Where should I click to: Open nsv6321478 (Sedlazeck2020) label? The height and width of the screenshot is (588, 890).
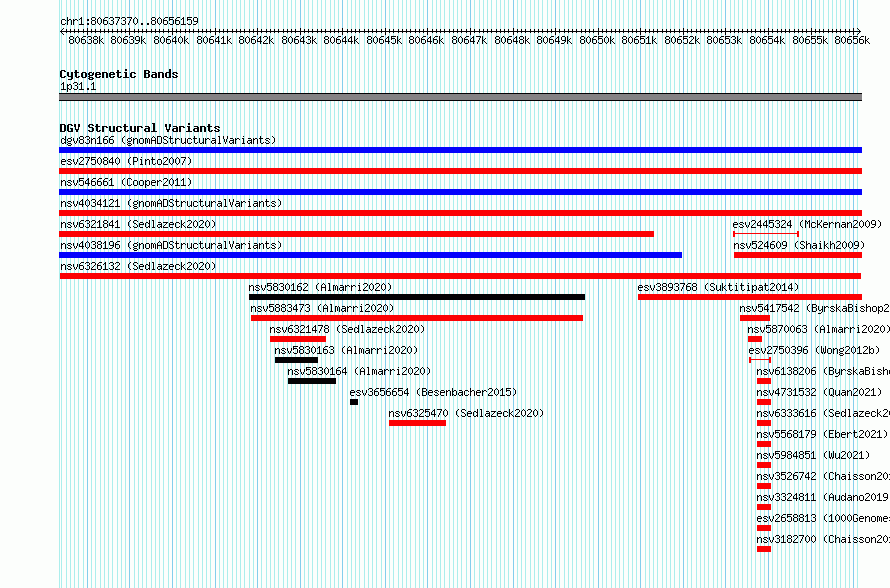(x=347, y=329)
